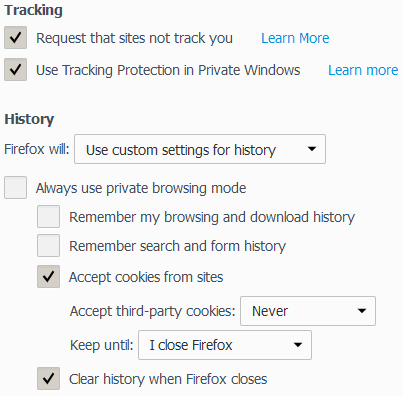The width and height of the screenshot is (403, 396).
Task: Click arrow on custom settings for history
Action: [x=312, y=149]
